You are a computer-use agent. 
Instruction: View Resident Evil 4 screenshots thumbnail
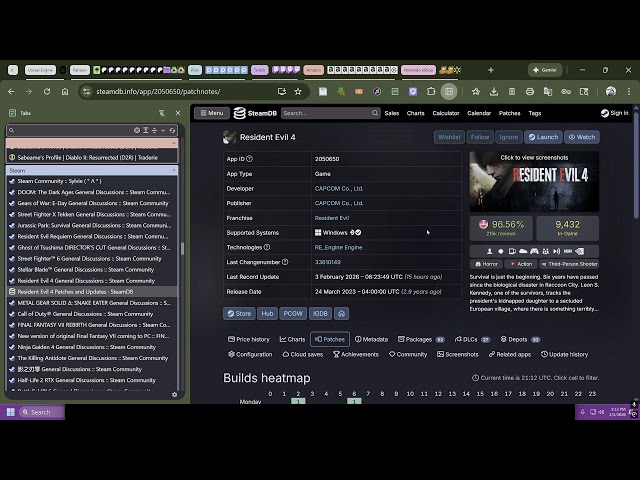point(534,181)
